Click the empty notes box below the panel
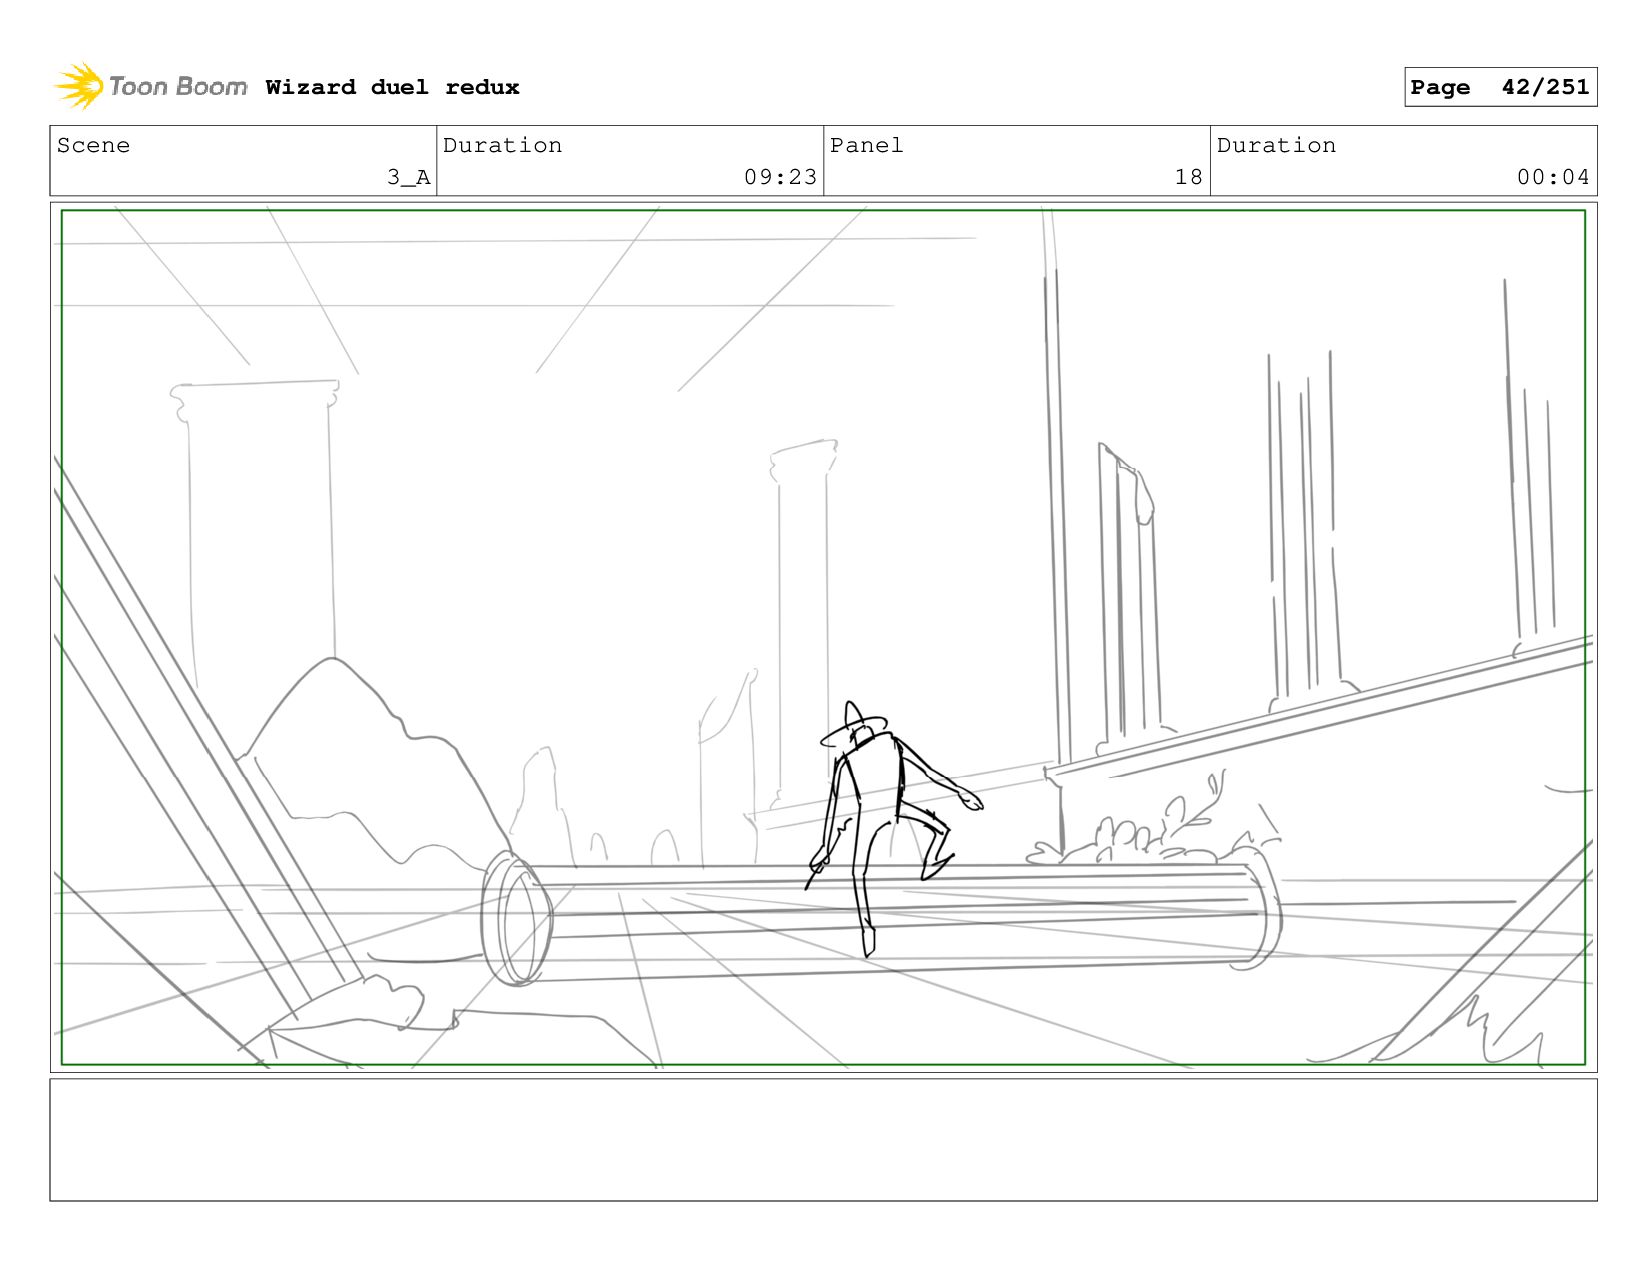1648x1276 pixels. tap(823, 1140)
